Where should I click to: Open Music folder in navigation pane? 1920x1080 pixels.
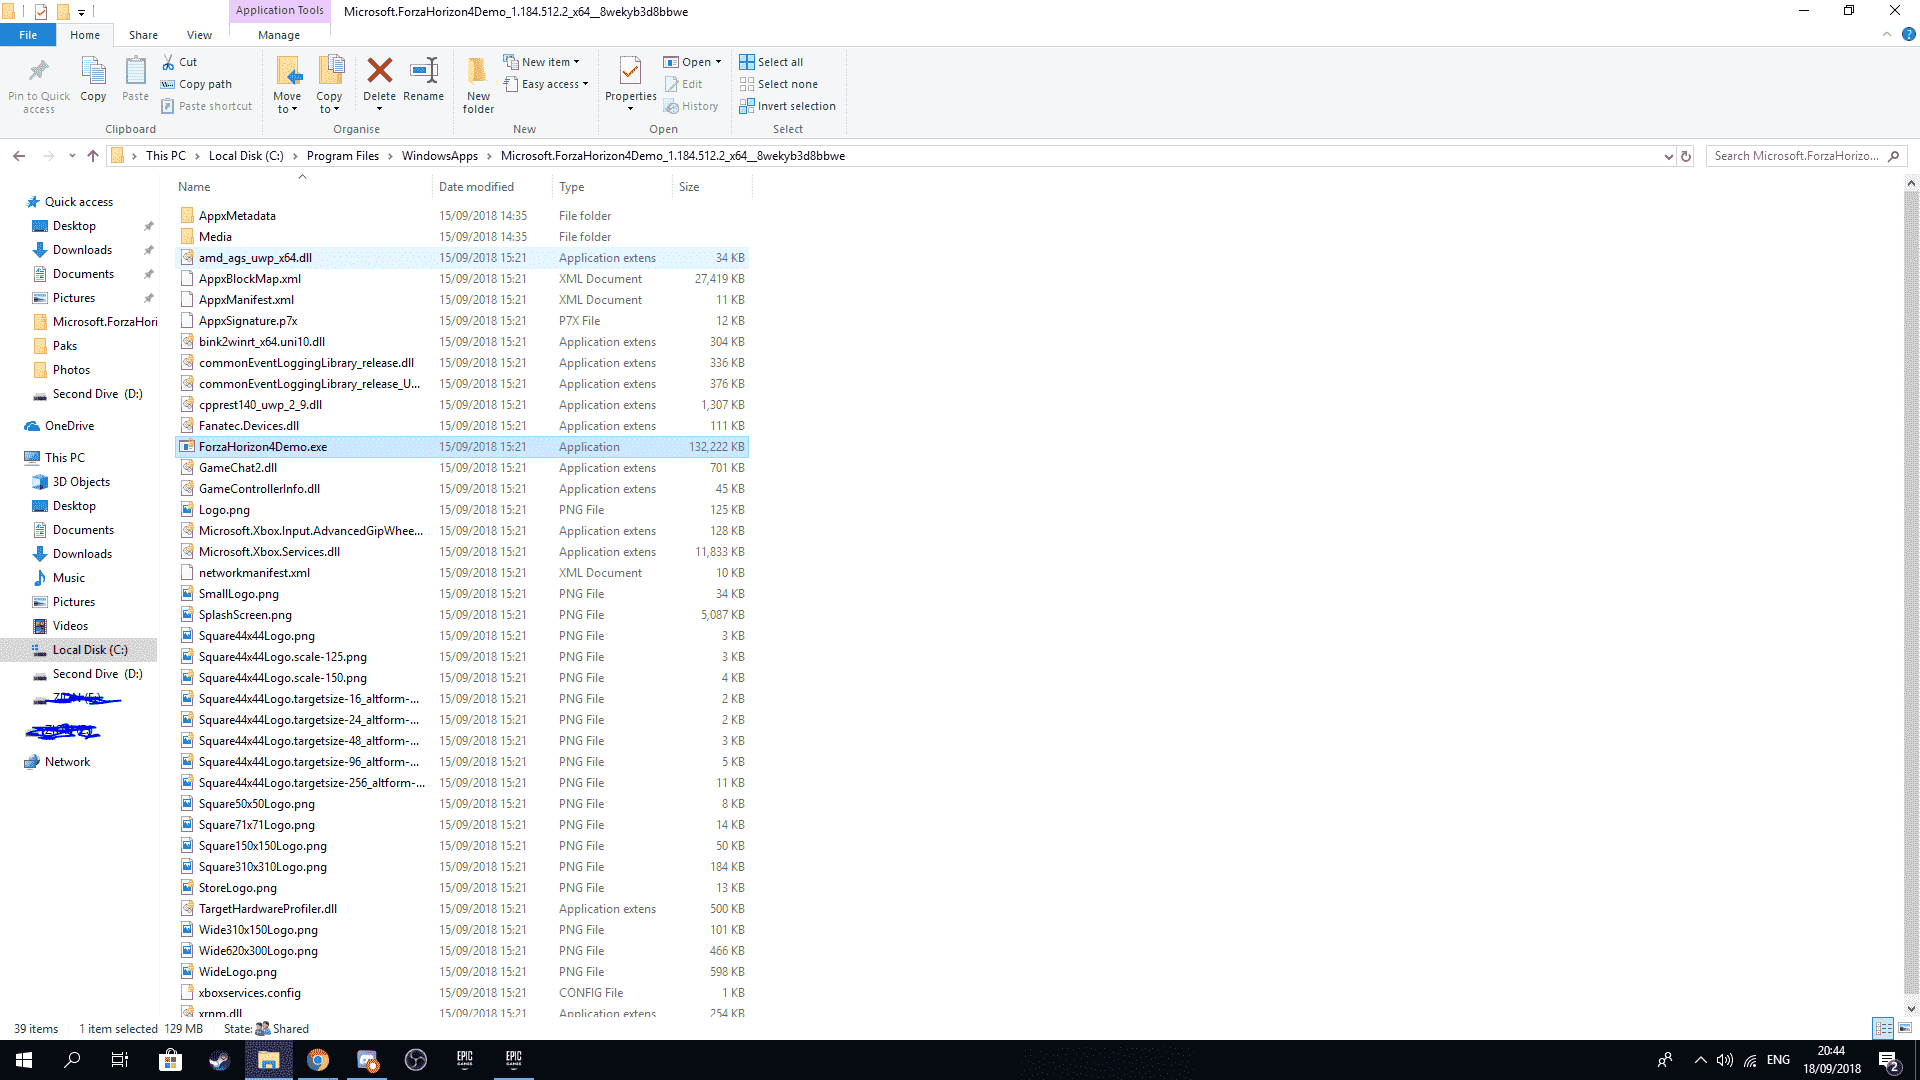pos(69,578)
